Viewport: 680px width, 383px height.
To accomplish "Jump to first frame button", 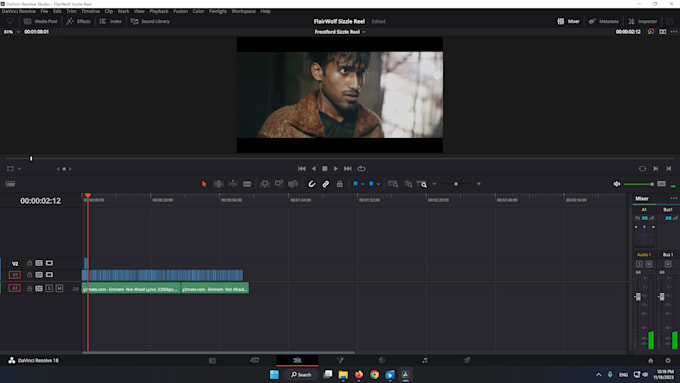I will tap(302, 168).
